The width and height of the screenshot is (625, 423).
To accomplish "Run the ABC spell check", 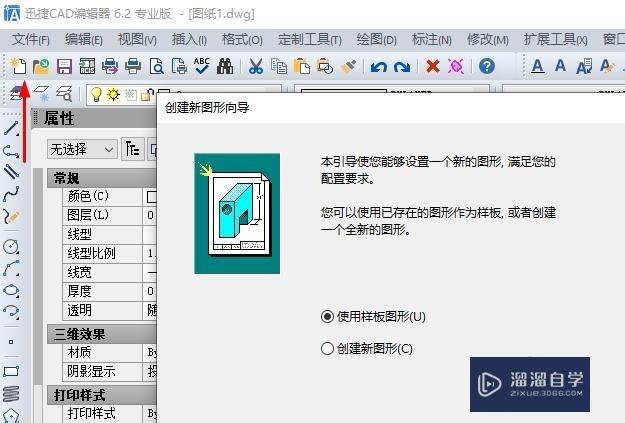I will [202, 66].
